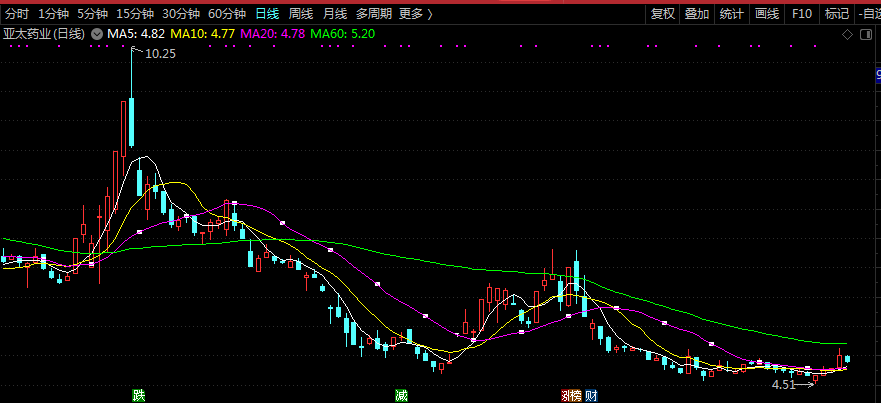Switch to the 周线 weekly chart tab

point(301,14)
